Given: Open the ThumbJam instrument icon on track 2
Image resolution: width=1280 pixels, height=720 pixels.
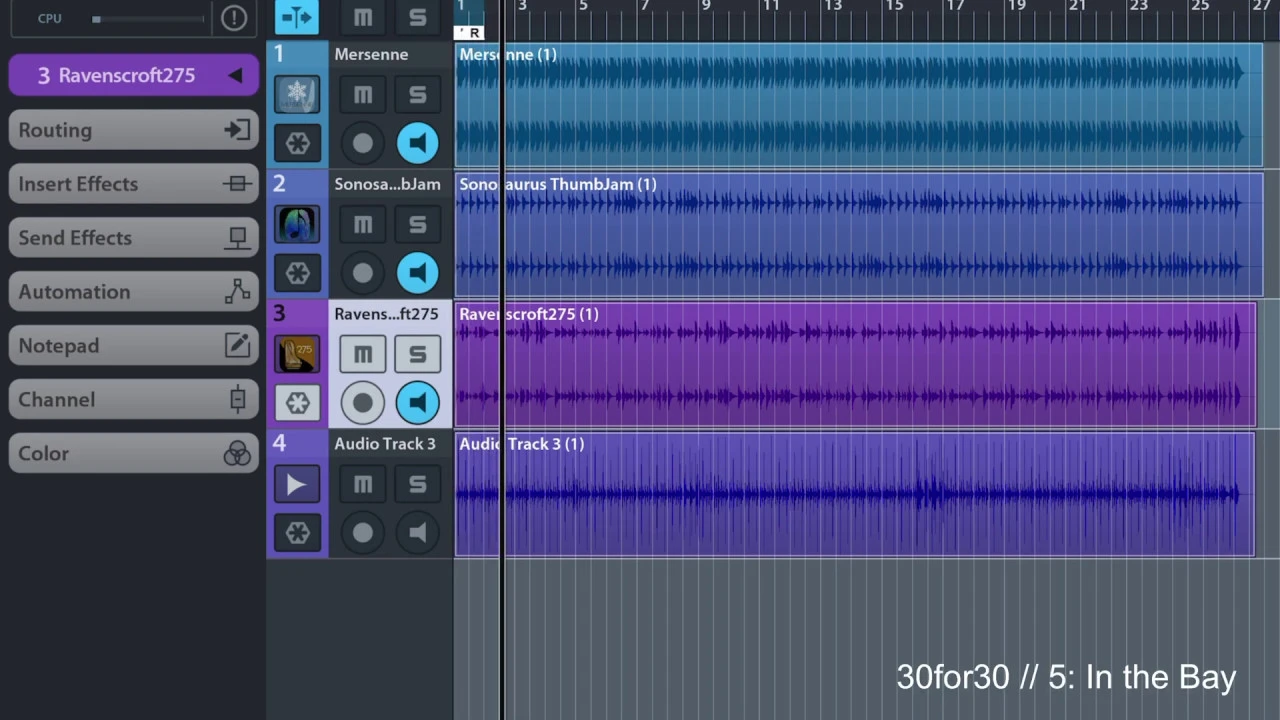Looking at the screenshot, I should coord(297,224).
